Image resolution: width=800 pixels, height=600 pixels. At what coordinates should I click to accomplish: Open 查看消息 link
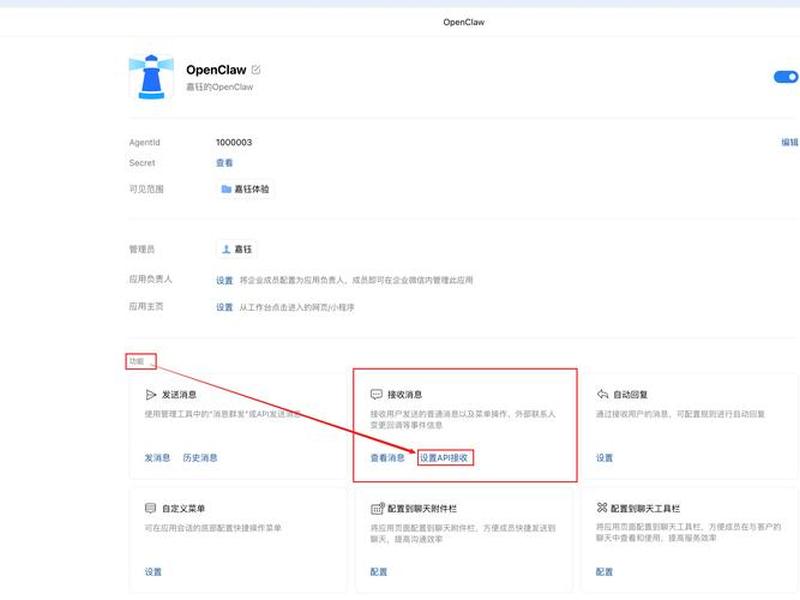[x=387, y=458]
